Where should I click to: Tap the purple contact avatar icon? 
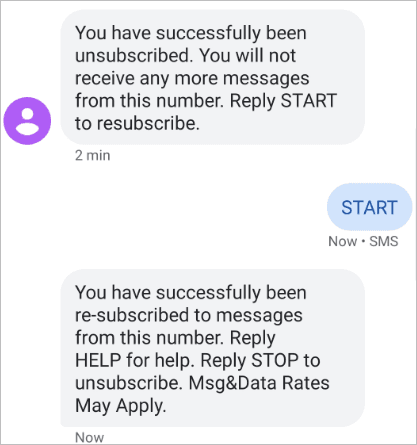point(27,121)
